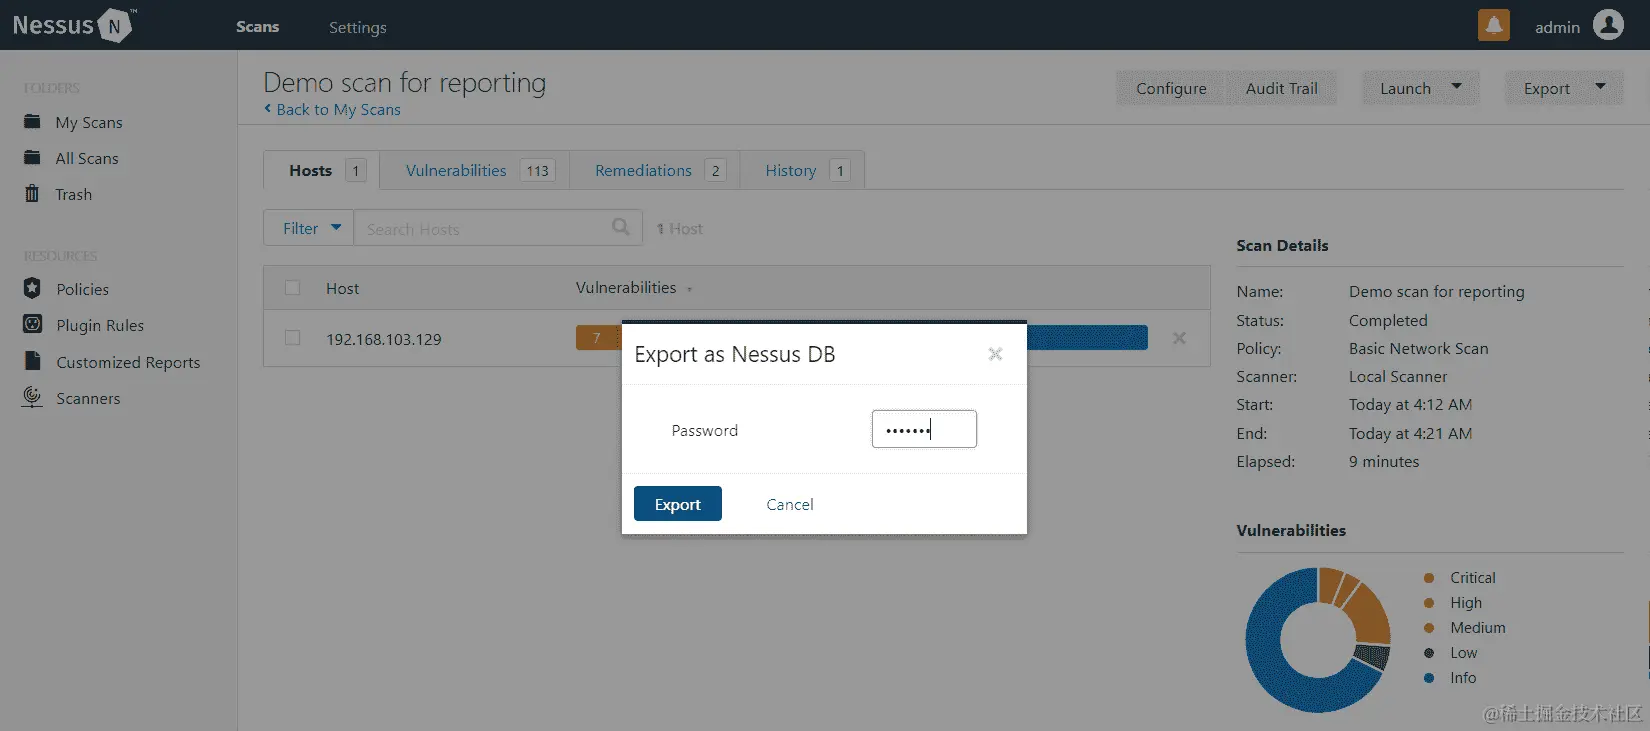Viewport: 1650px width, 731px height.
Task: Click the Scanners radar icon
Action: [32, 397]
